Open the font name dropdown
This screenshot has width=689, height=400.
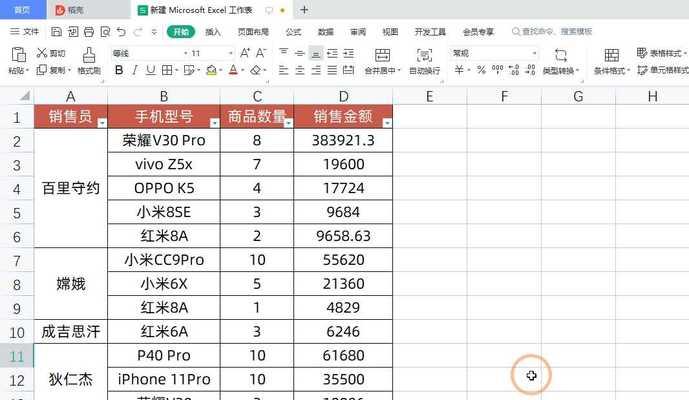[x=185, y=53]
